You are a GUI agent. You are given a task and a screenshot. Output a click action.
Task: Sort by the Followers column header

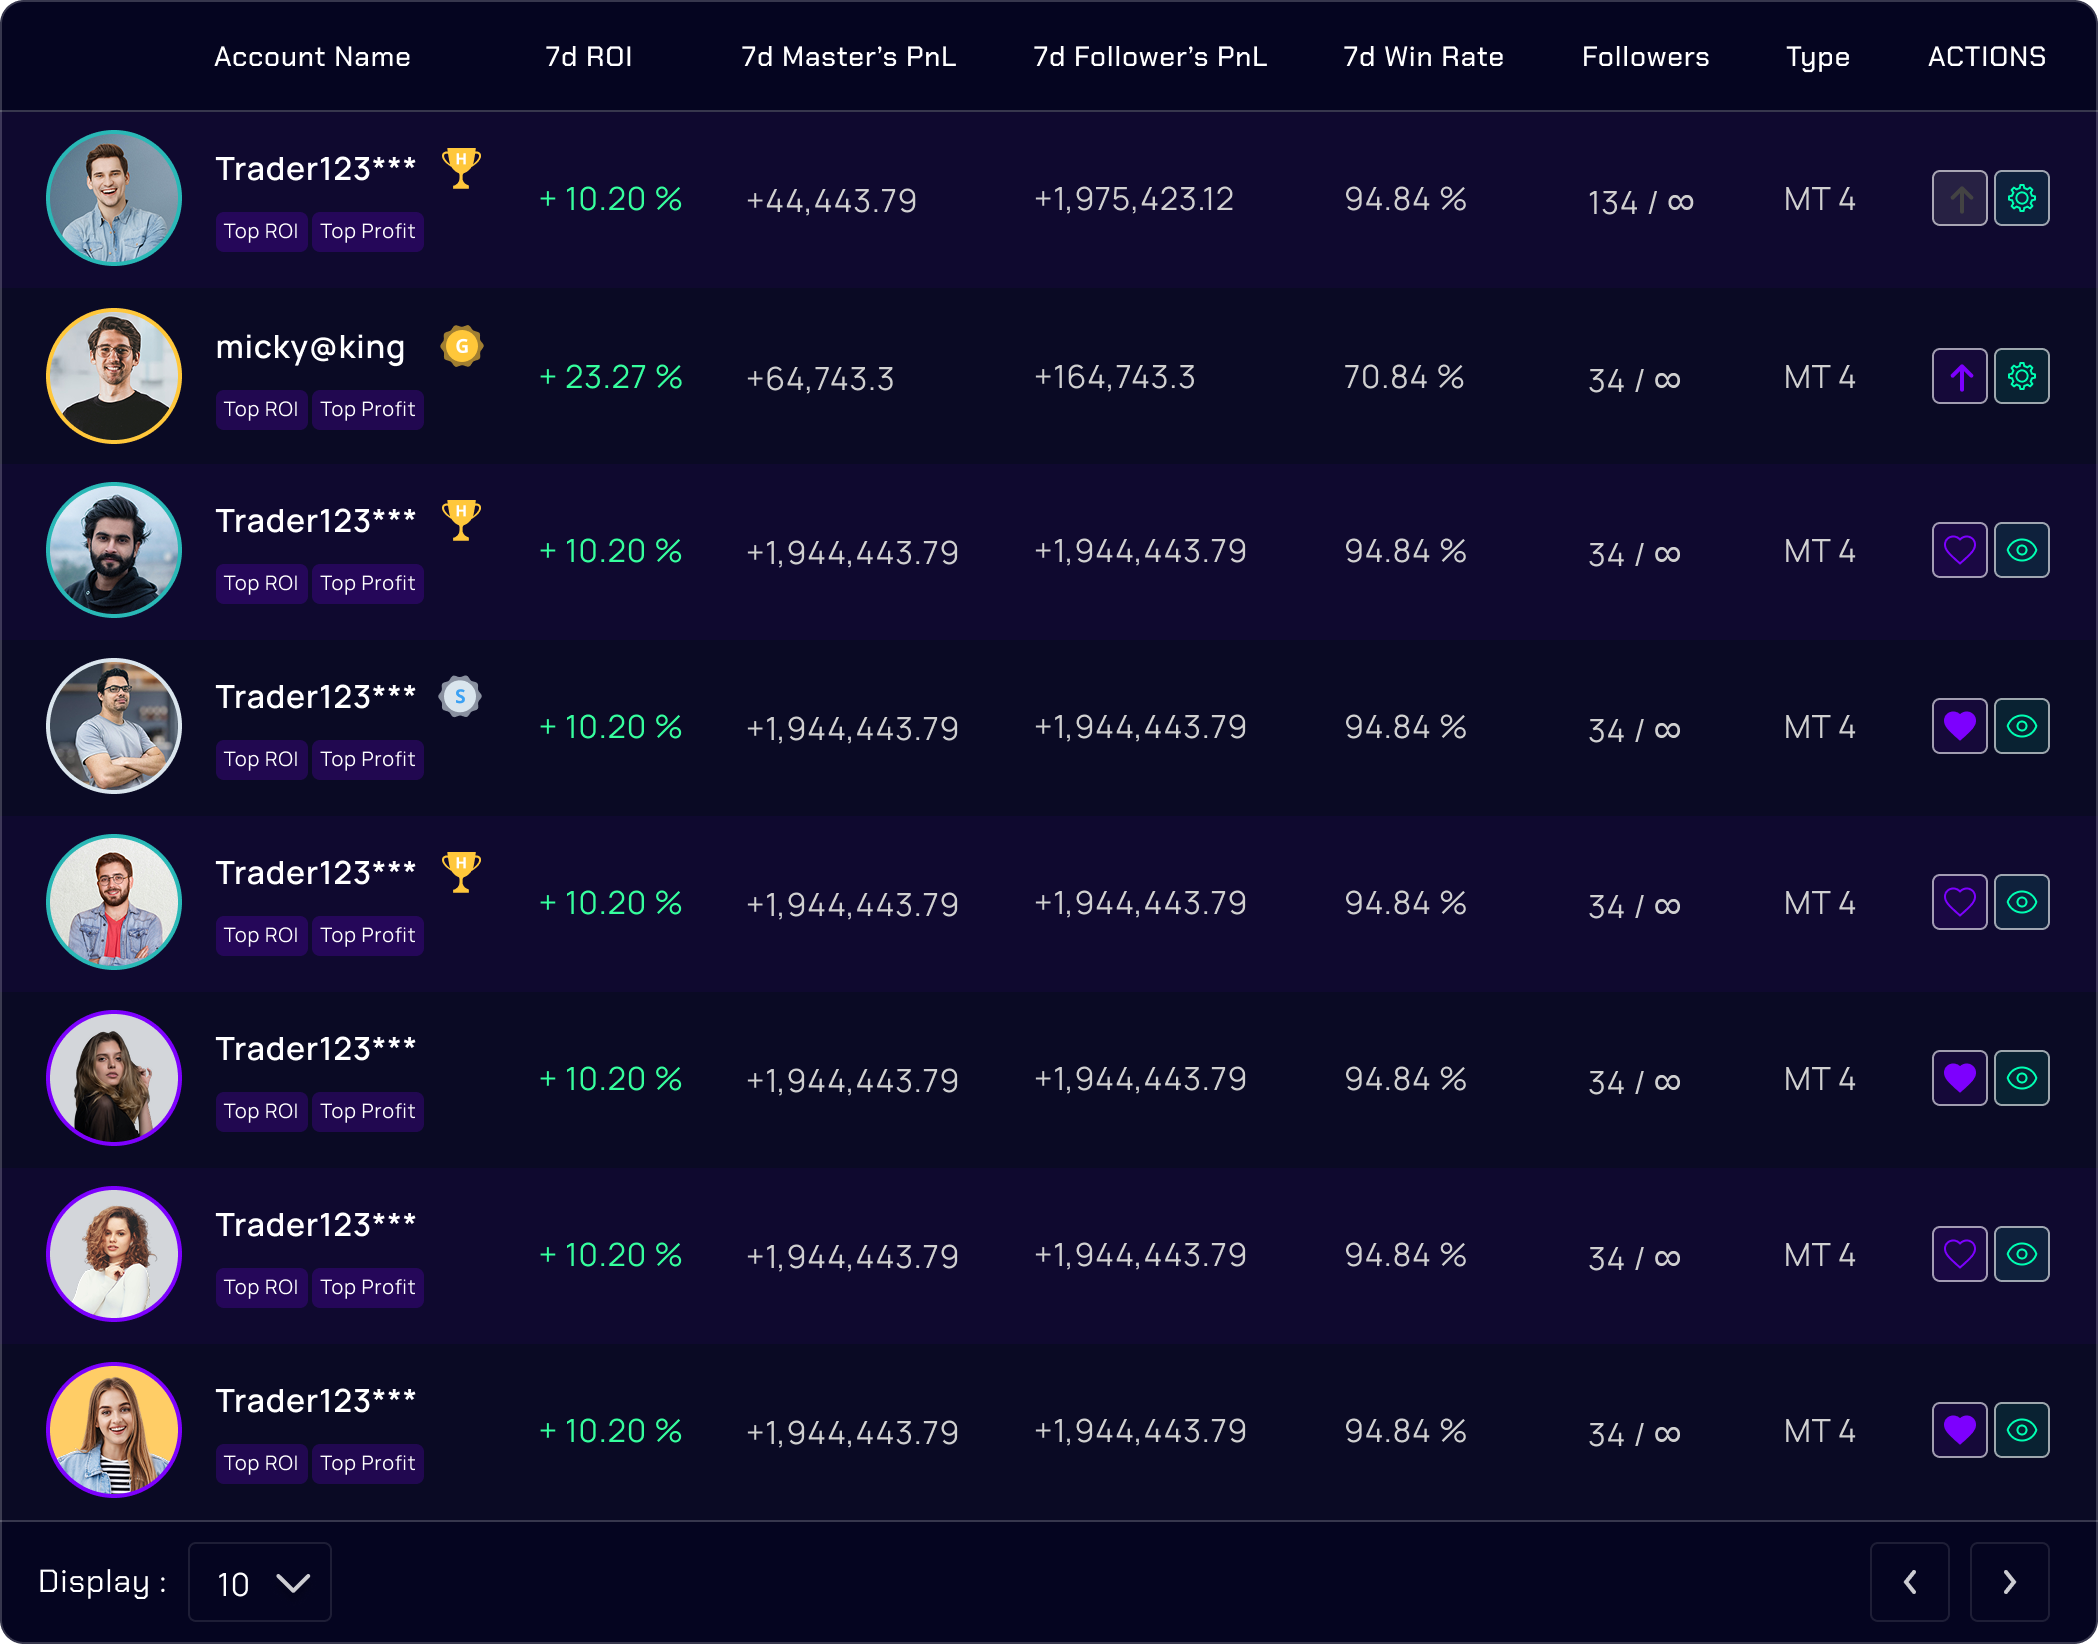(x=1645, y=57)
